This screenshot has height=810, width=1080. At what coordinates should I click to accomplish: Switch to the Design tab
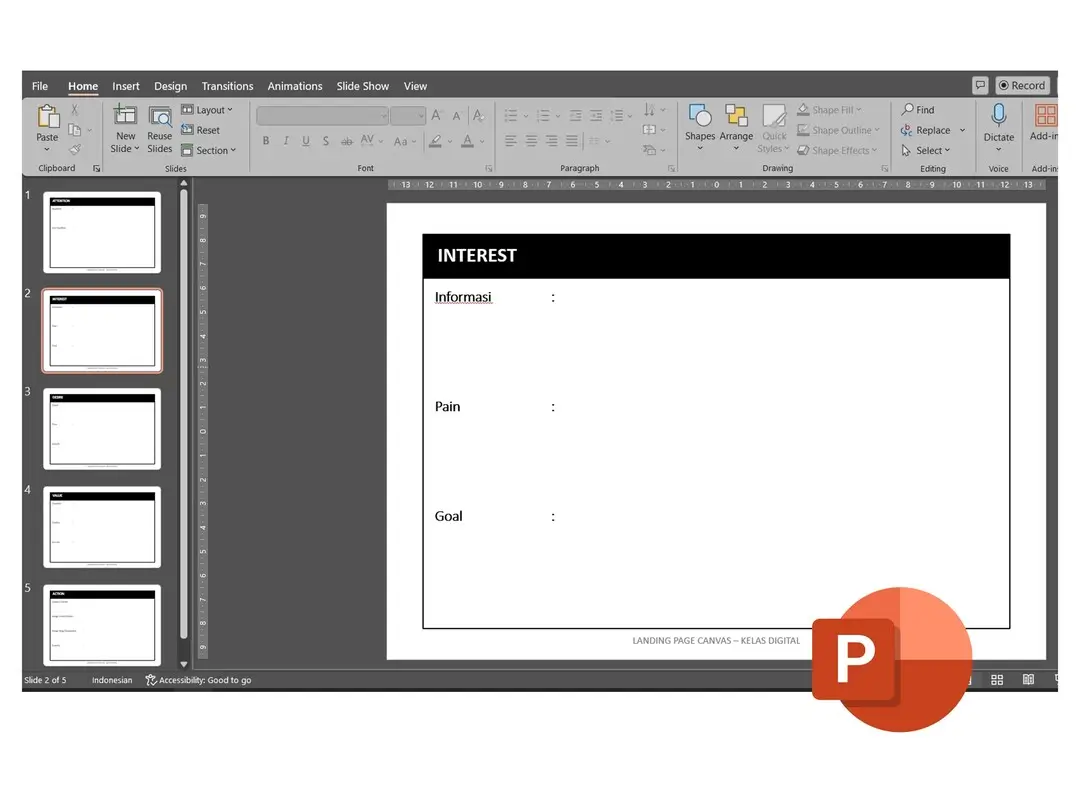pos(170,86)
